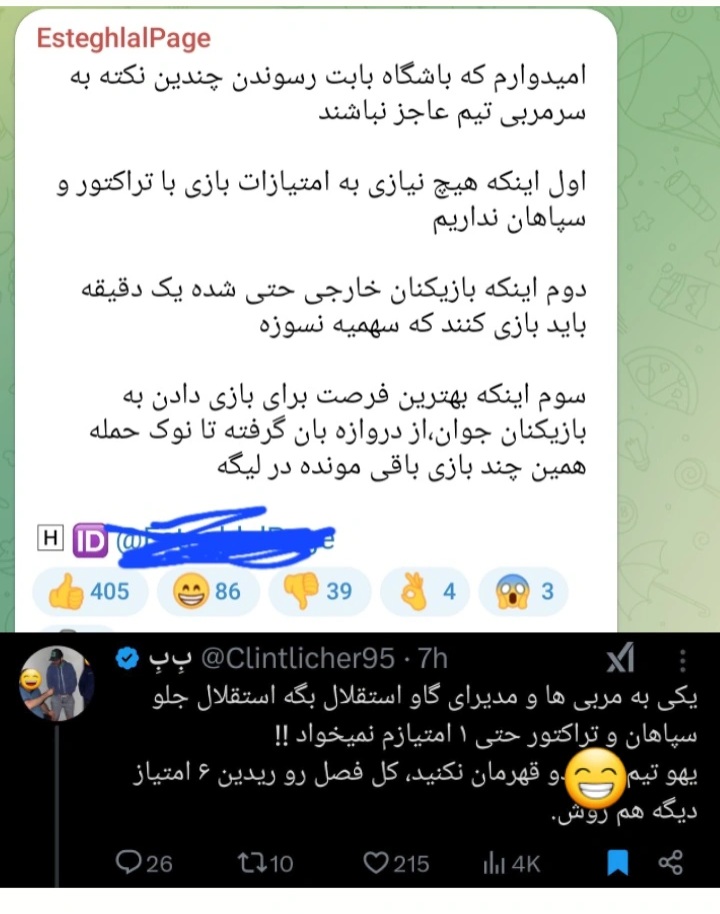Open the @Clintlicher95 username handle
This screenshot has width=720, height=914.
297,659
